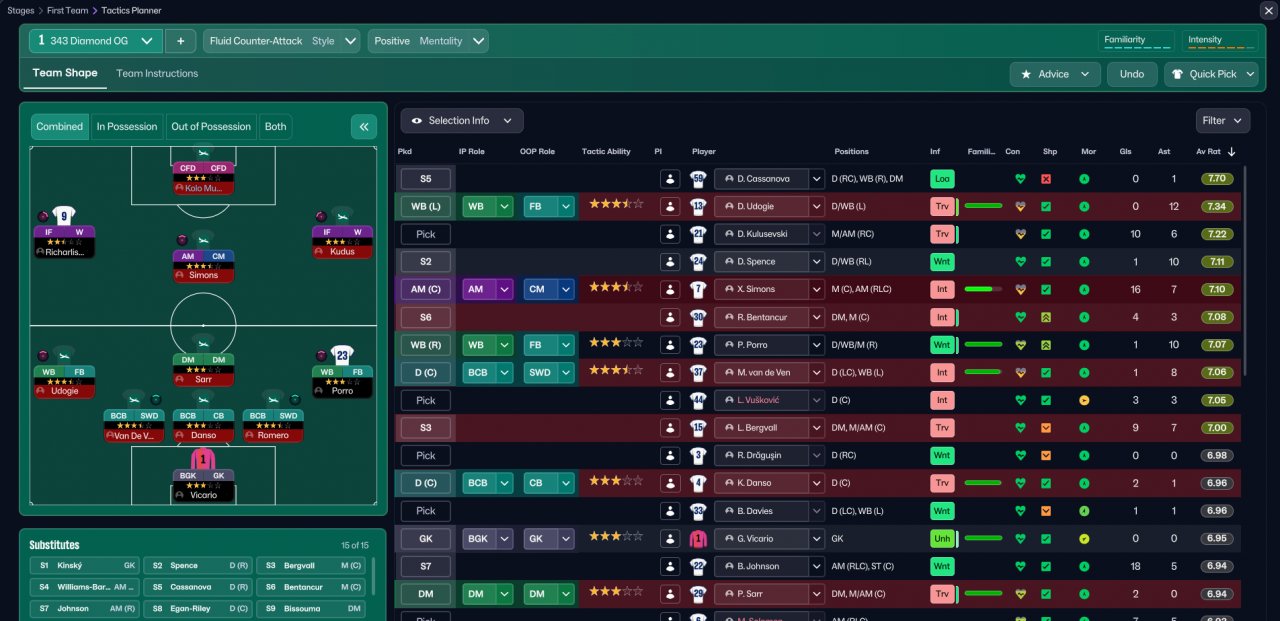Click condition heart icon for D. Cassanova
This screenshot has width=1280, height=621.
1020,179
